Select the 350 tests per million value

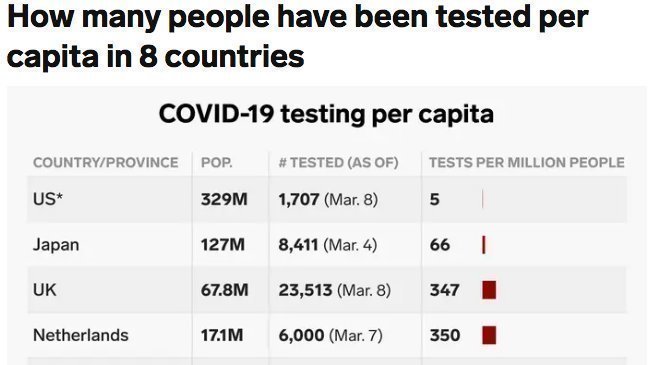[445, 335]
